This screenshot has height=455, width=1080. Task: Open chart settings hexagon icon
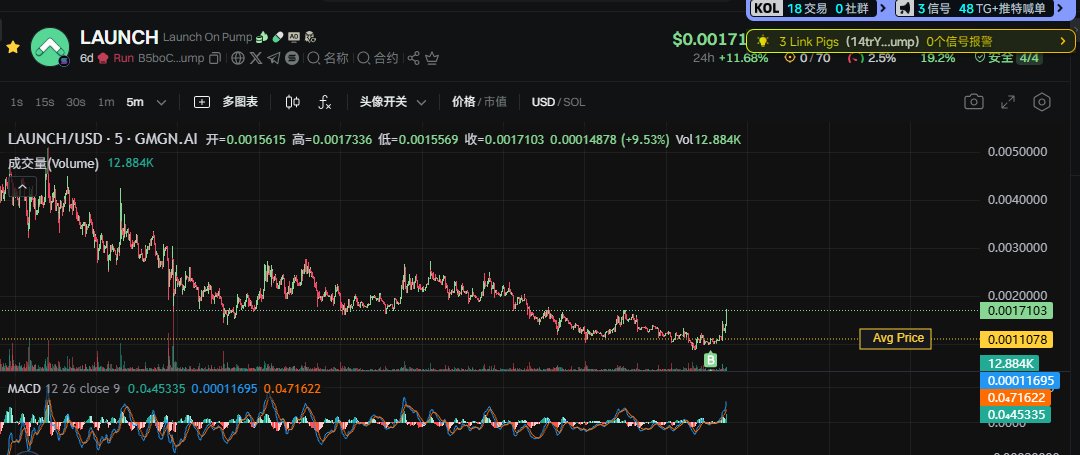[1042, 102]
